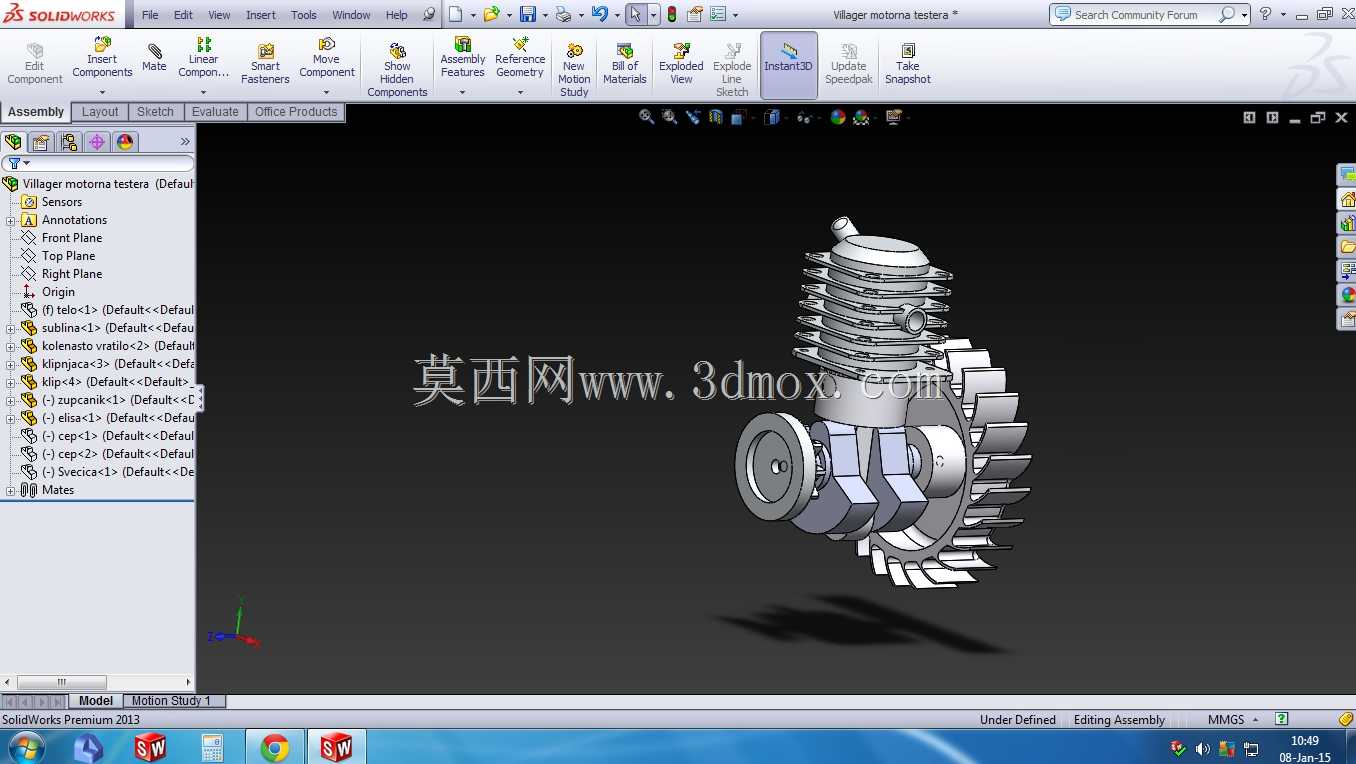The height and width of the screenshot is (764, 1356).
Task: Expand the kolenasto vratilo<2> node
Action: click(11, 346)
